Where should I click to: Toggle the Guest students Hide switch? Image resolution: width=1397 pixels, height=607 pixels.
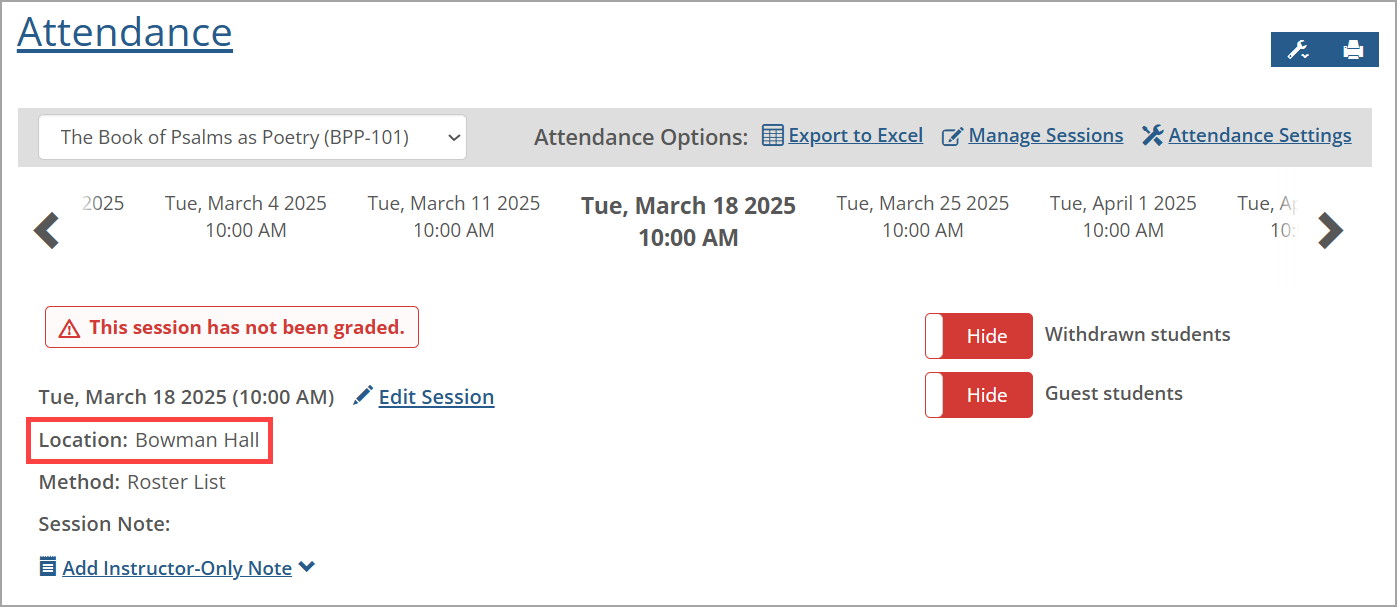(x=978, y=395)
